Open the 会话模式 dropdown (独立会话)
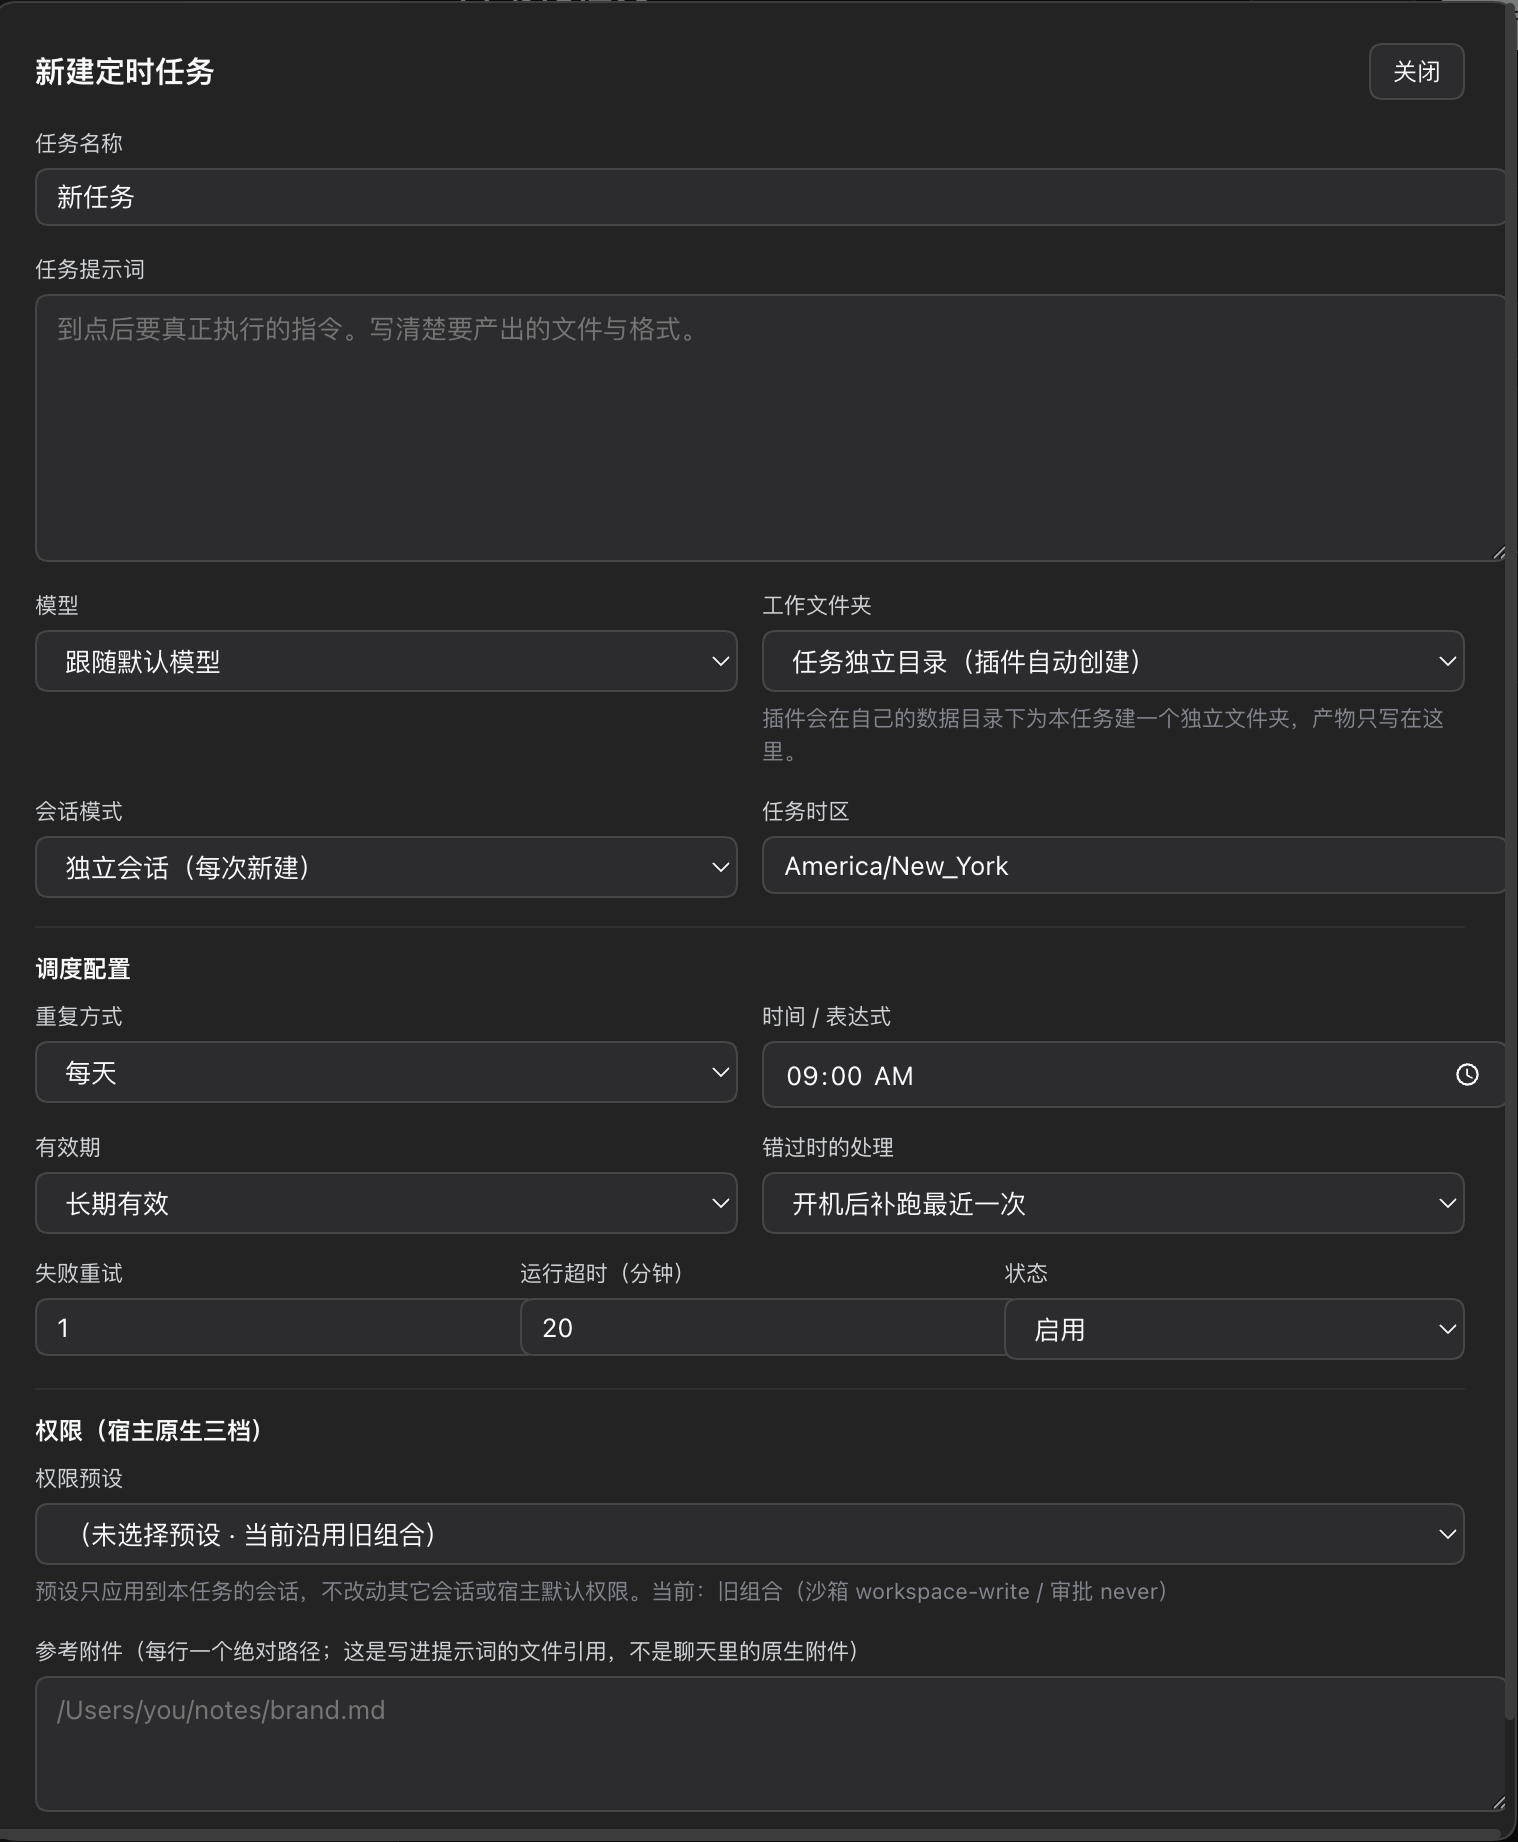 point(386,867)
